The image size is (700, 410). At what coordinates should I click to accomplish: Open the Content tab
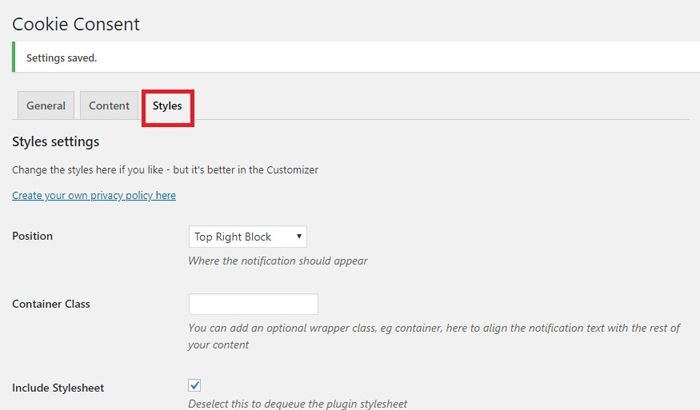[109, 105]
